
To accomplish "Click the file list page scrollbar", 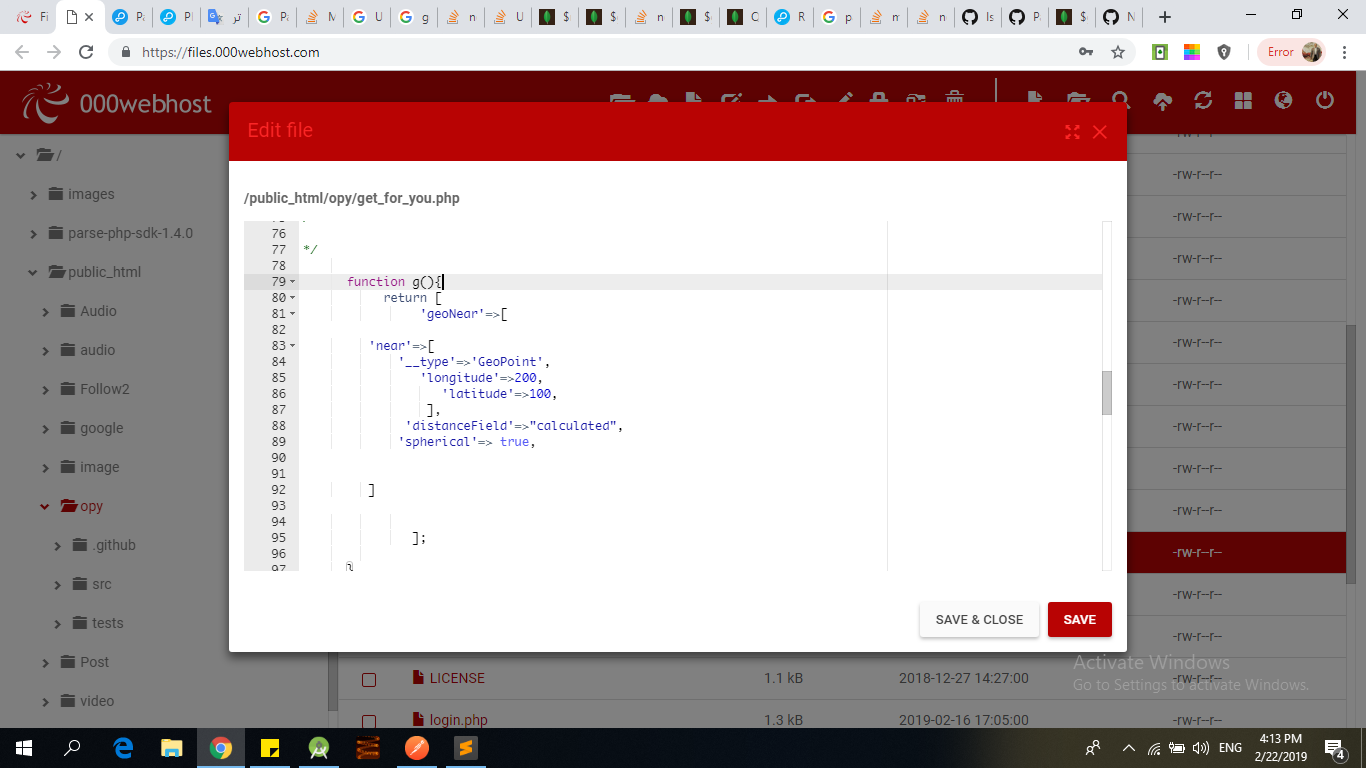I will (1351, 453).
